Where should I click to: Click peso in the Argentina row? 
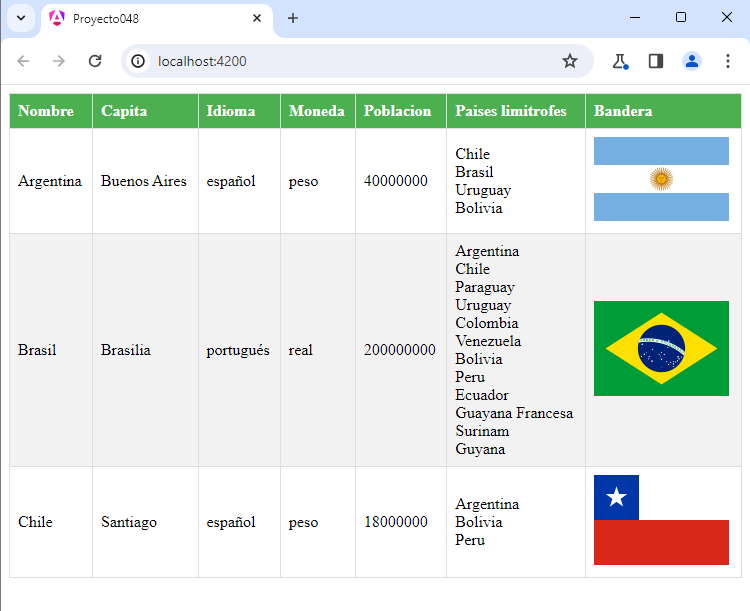[303, 182]
